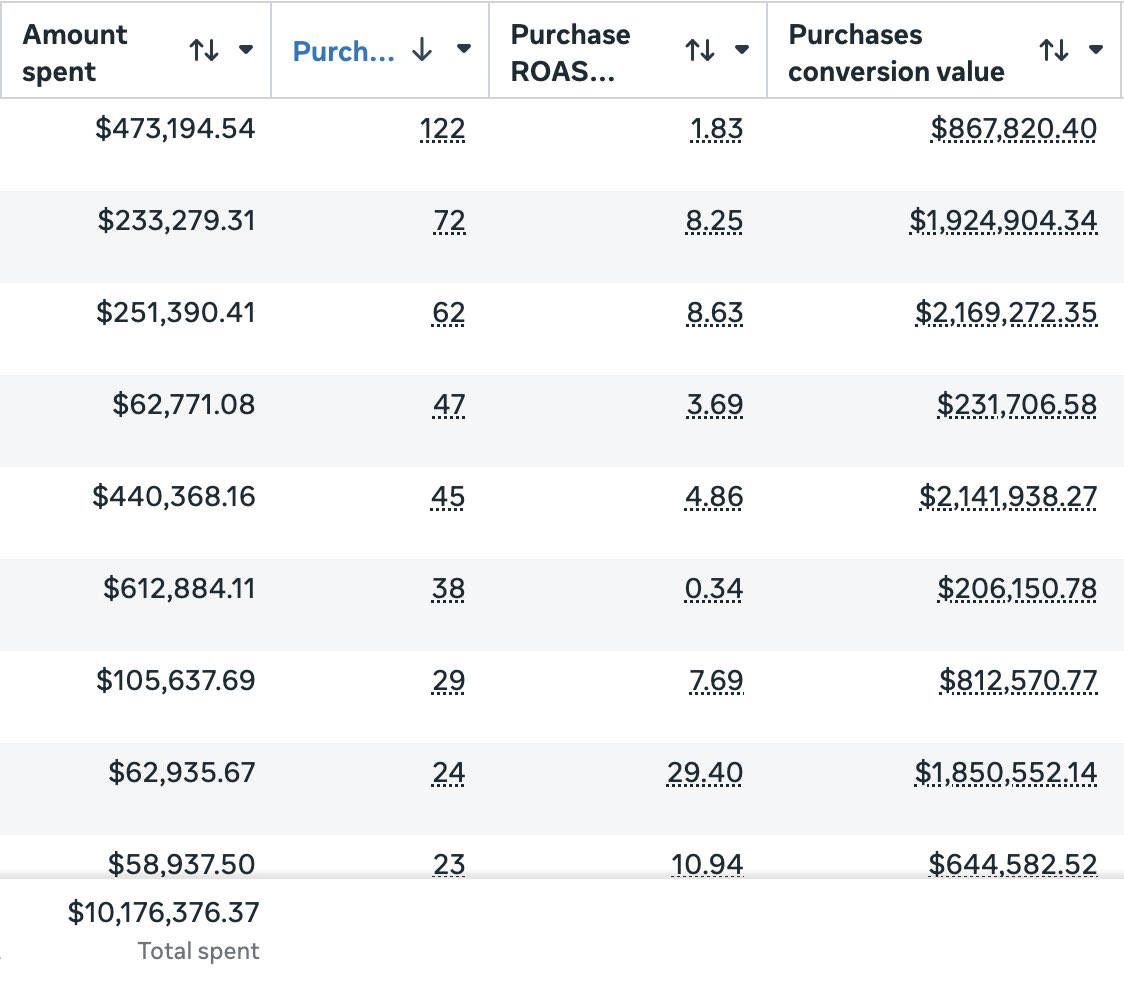Click the $231,706.58 conversion value
This screenshot has height=986, width=1124.
coord(1017,404)
